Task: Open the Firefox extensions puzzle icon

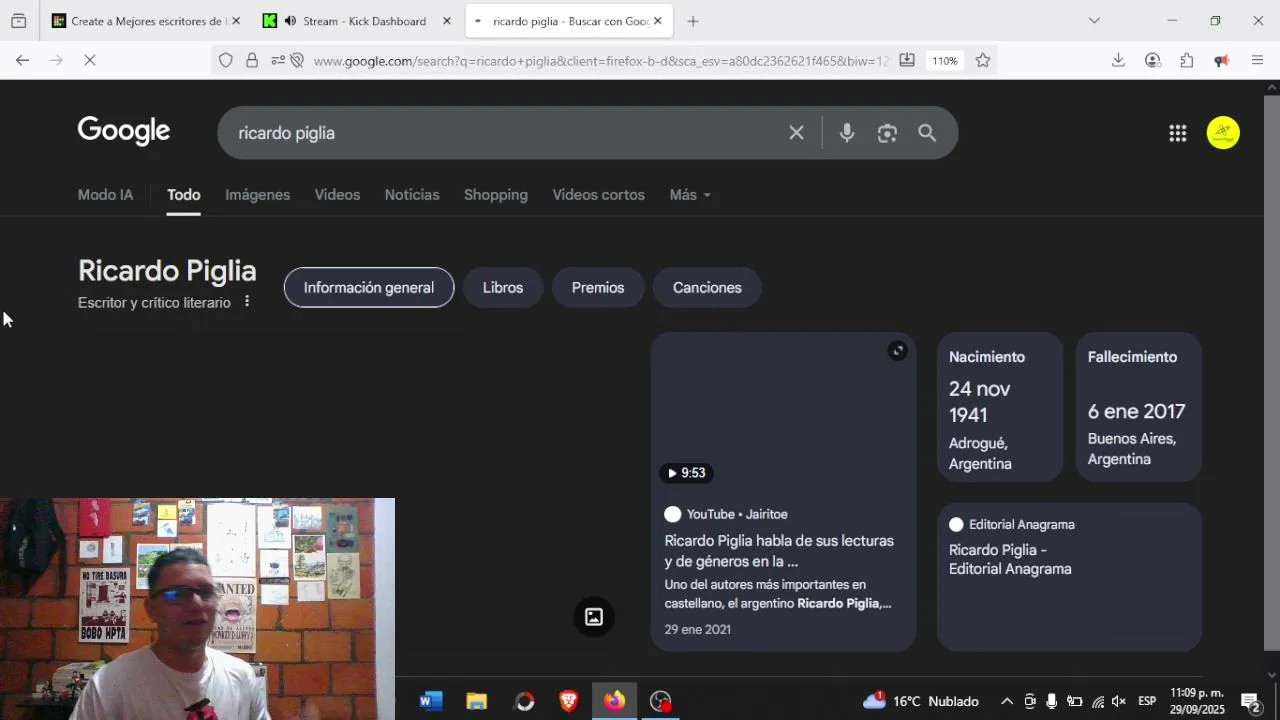Action: (1187, 60)
